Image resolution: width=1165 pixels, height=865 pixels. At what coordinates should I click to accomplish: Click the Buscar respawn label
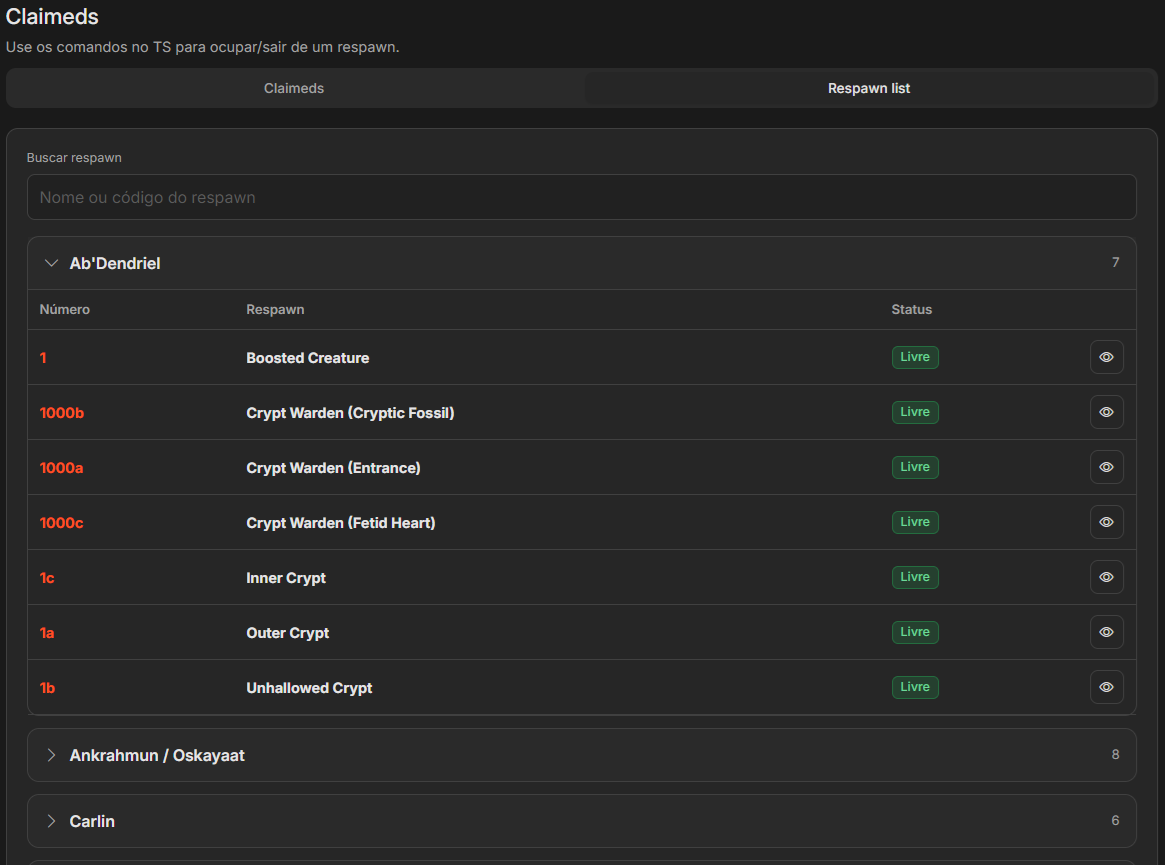pos(74,158)
